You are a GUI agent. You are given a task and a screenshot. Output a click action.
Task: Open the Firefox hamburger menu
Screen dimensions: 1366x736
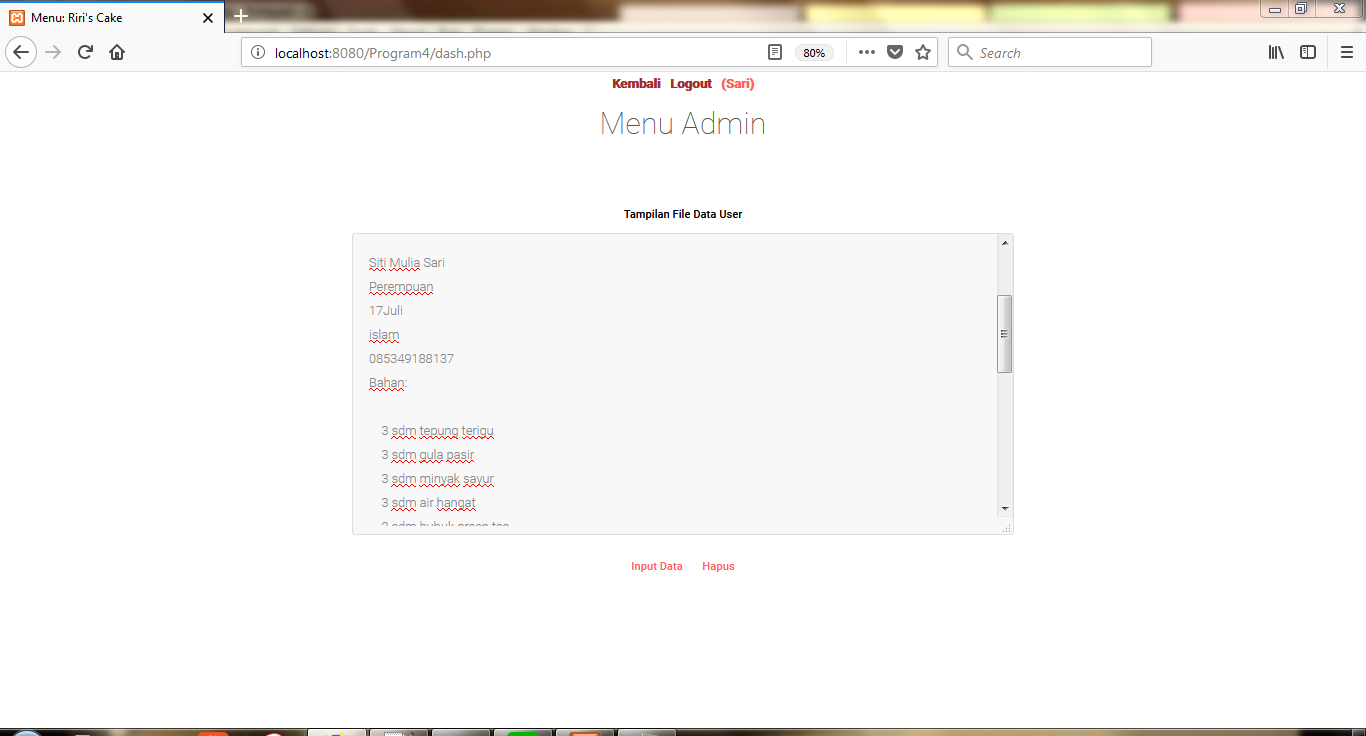tap(1346, 52)
